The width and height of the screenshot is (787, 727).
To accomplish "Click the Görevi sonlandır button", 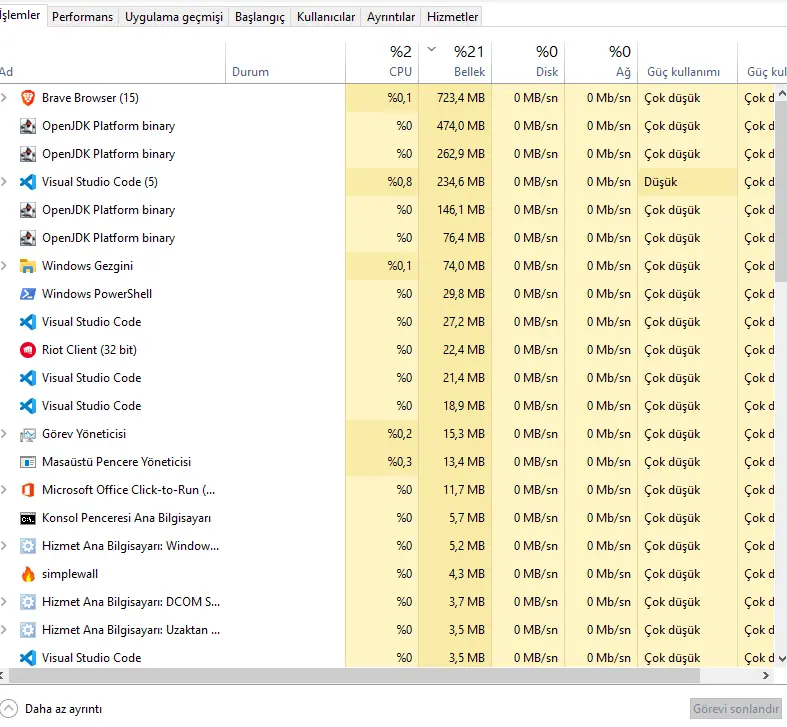I will tap(736, 709).
